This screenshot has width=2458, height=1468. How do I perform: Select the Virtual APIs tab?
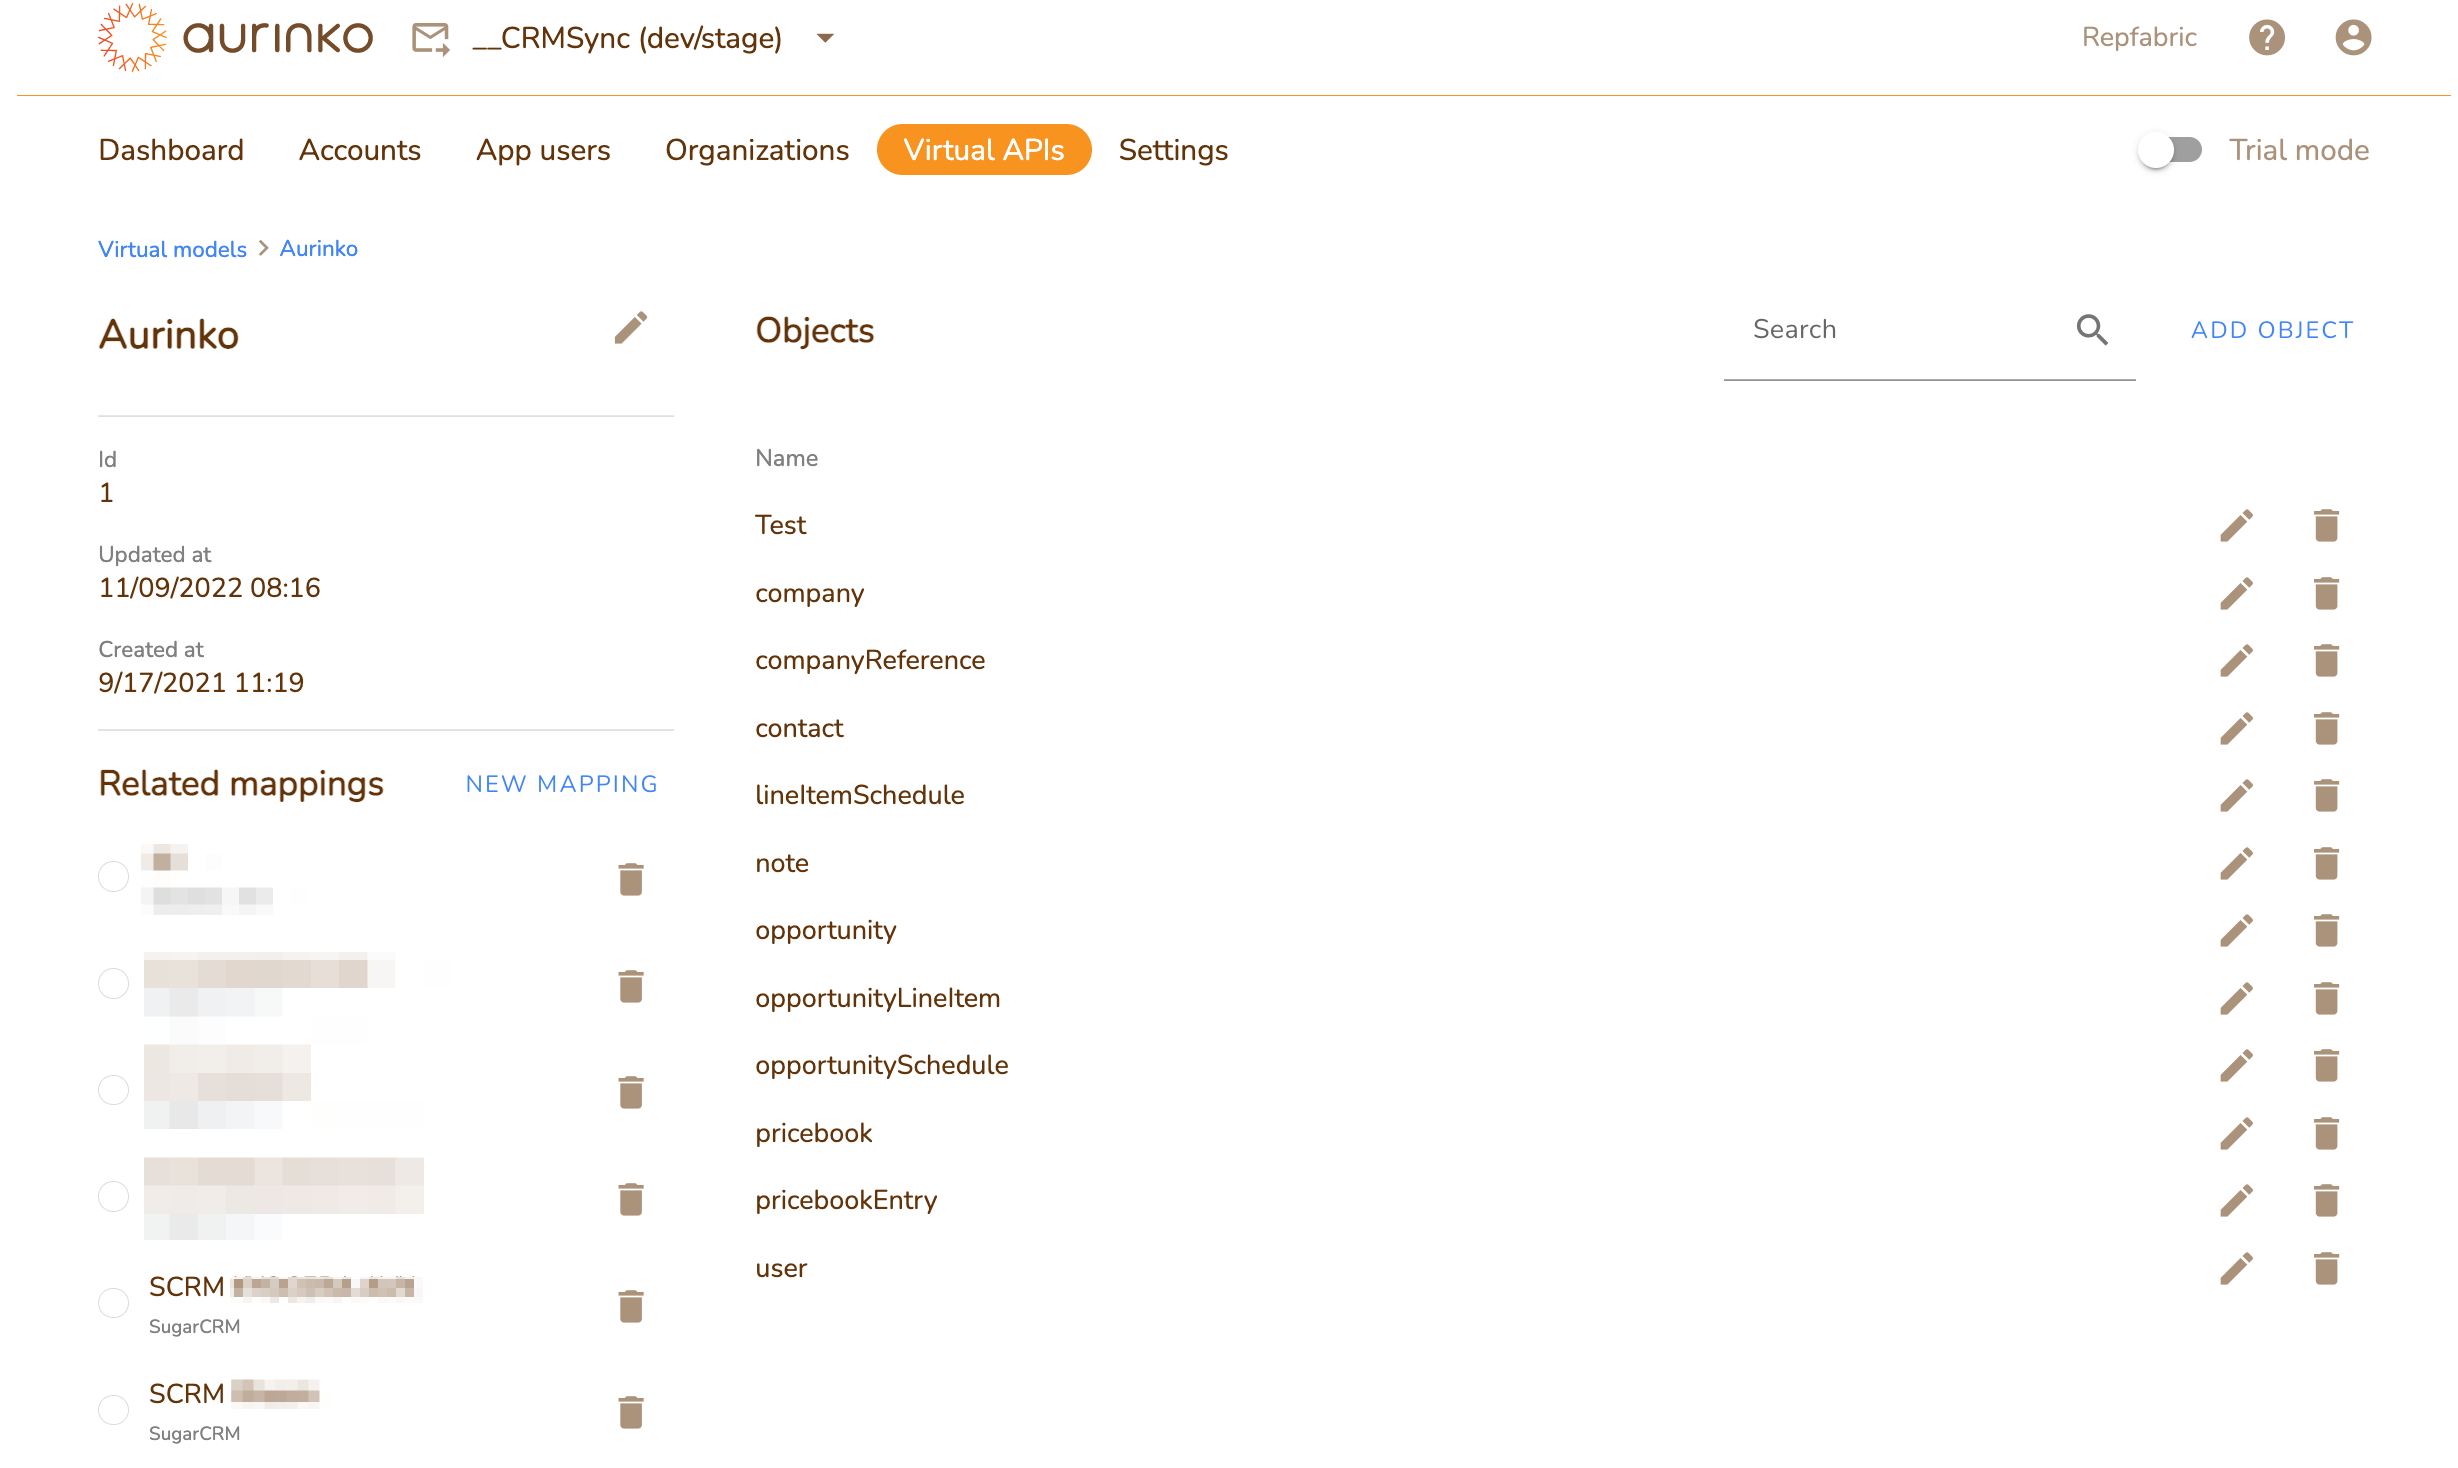point(984,150)
